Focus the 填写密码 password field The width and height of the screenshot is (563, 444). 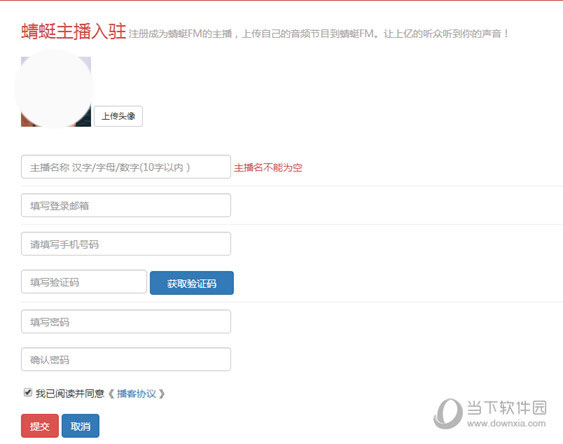click(x=126, y=322)
